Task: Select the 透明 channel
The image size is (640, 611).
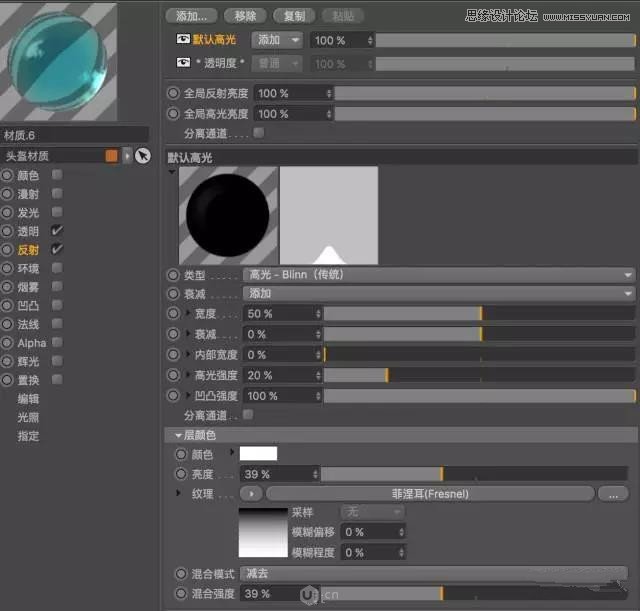Action: click(x=28, y=231)
